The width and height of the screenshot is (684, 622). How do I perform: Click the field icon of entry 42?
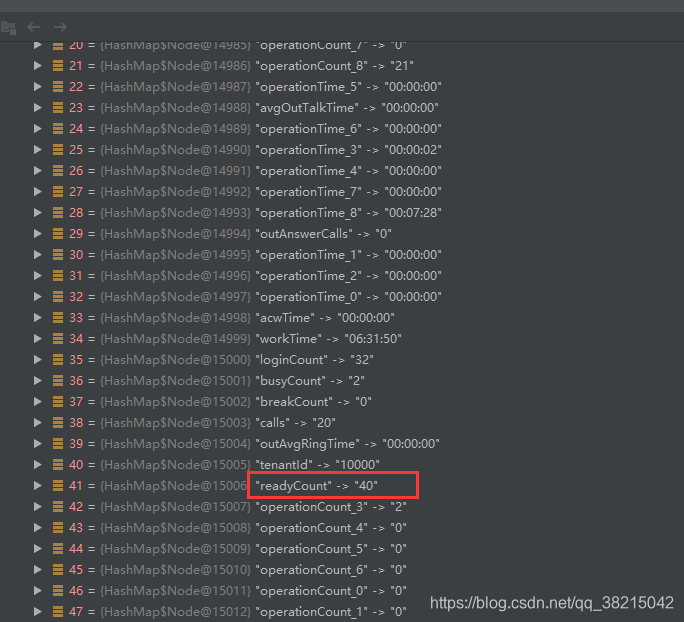(58, 506)
